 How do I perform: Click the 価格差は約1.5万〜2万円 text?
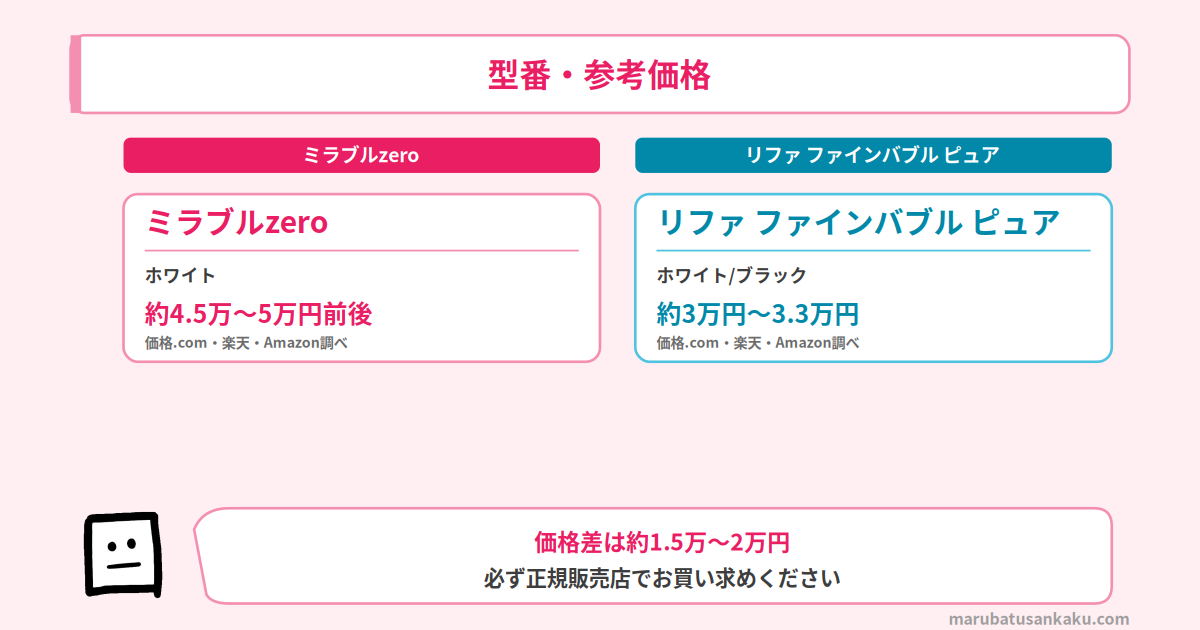(662, 543)
